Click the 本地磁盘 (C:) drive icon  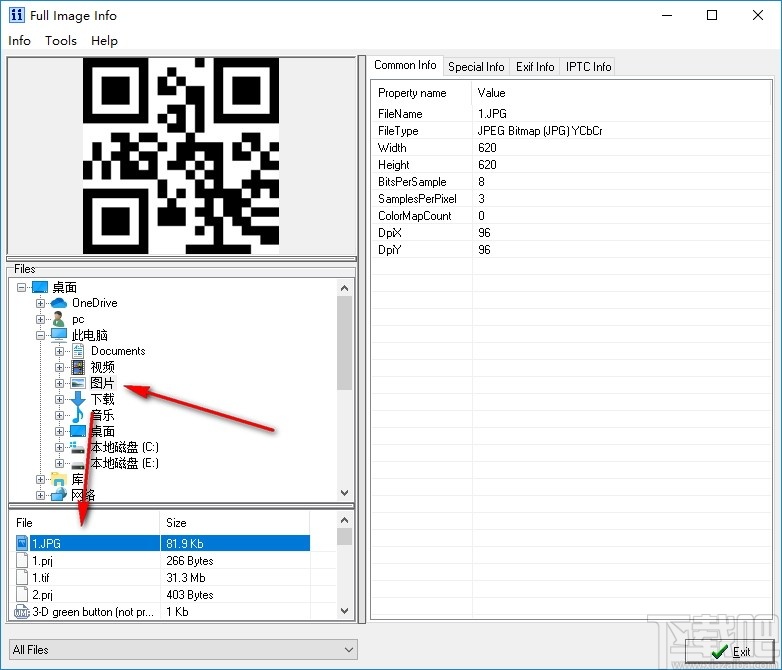(x=78, y=447)
